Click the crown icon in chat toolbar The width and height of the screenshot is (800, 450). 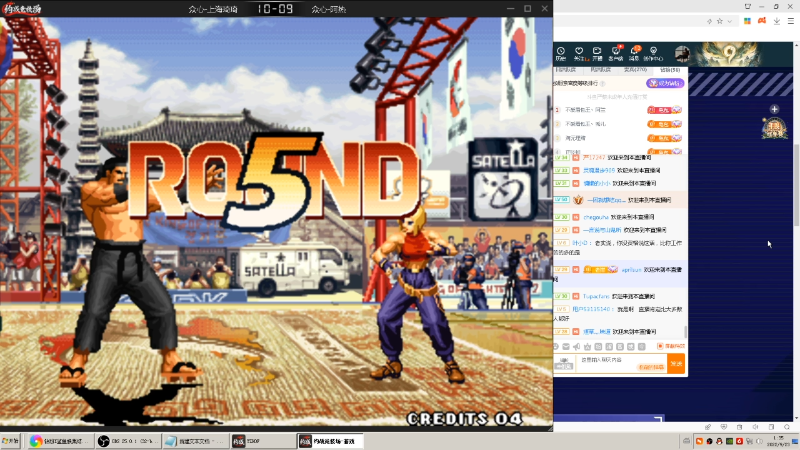tap(587, 347)
